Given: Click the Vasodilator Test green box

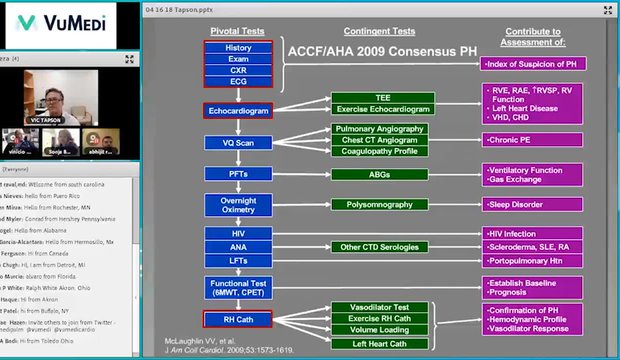Looking at the screenshot, I should click(380, 307).
